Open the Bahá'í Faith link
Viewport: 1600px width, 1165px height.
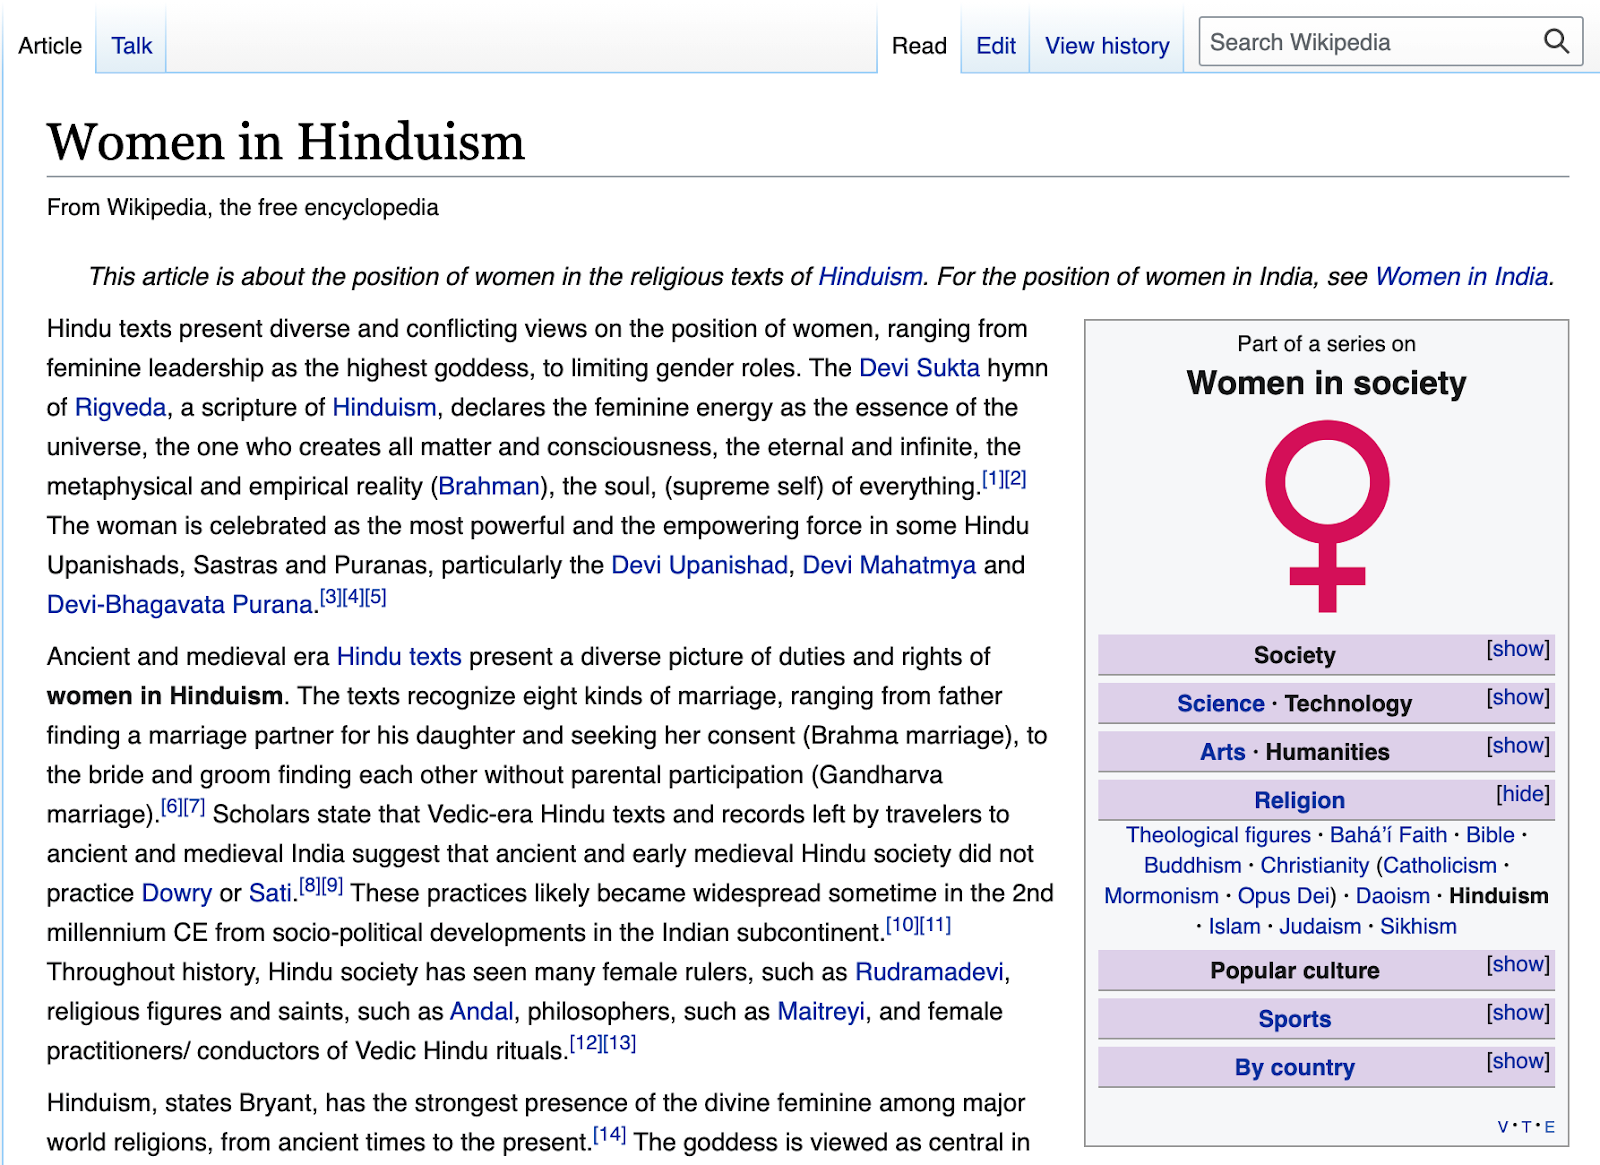(x=1388, y=835)
